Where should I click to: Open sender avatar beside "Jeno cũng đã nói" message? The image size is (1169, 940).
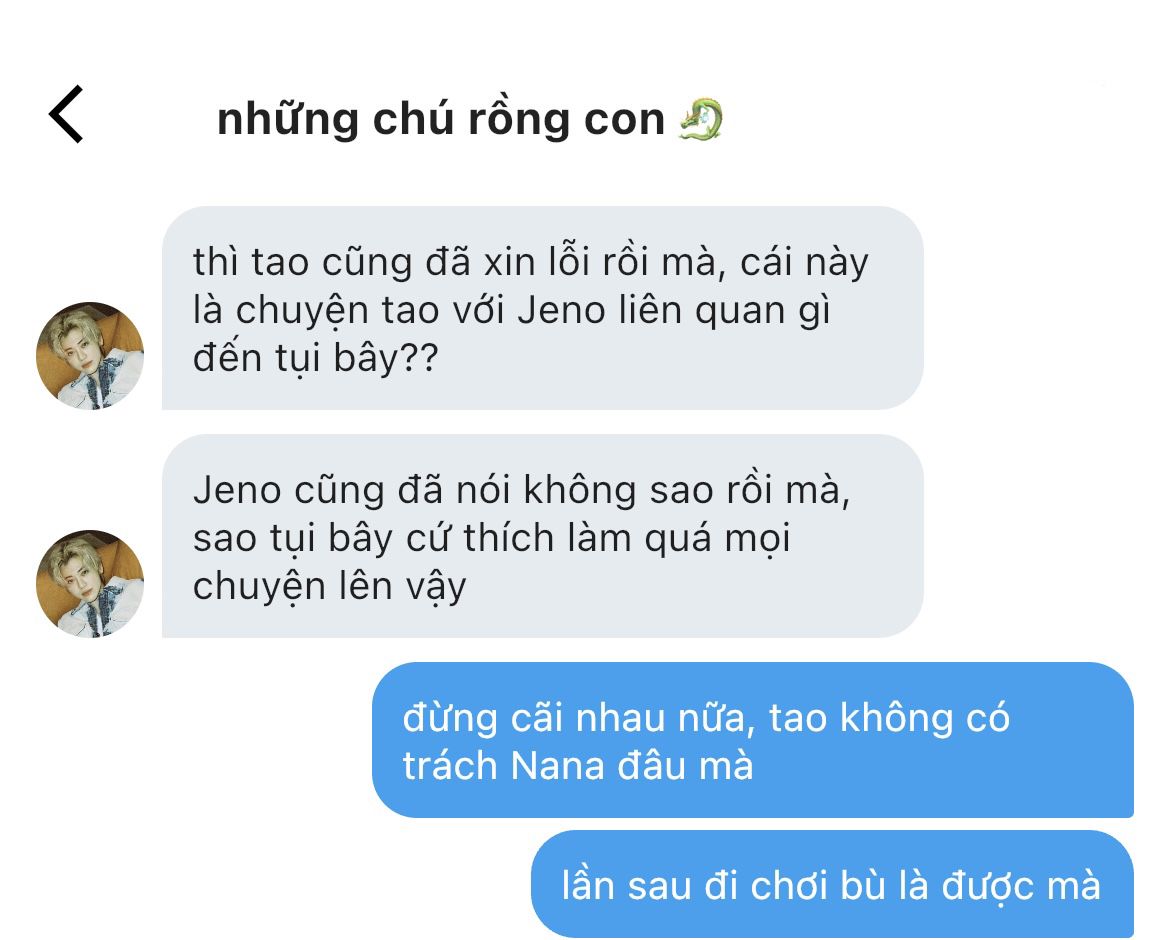90,584
